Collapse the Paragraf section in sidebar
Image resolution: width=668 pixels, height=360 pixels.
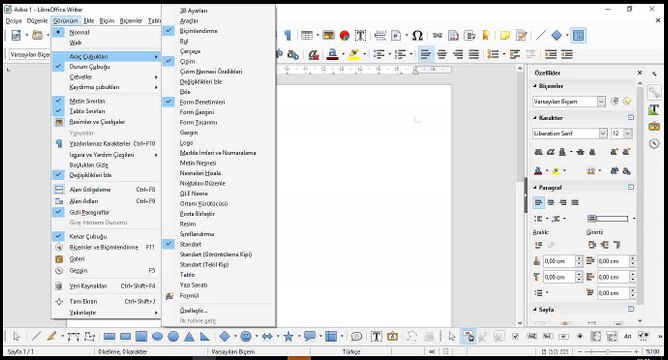click(x=535, y=187)
